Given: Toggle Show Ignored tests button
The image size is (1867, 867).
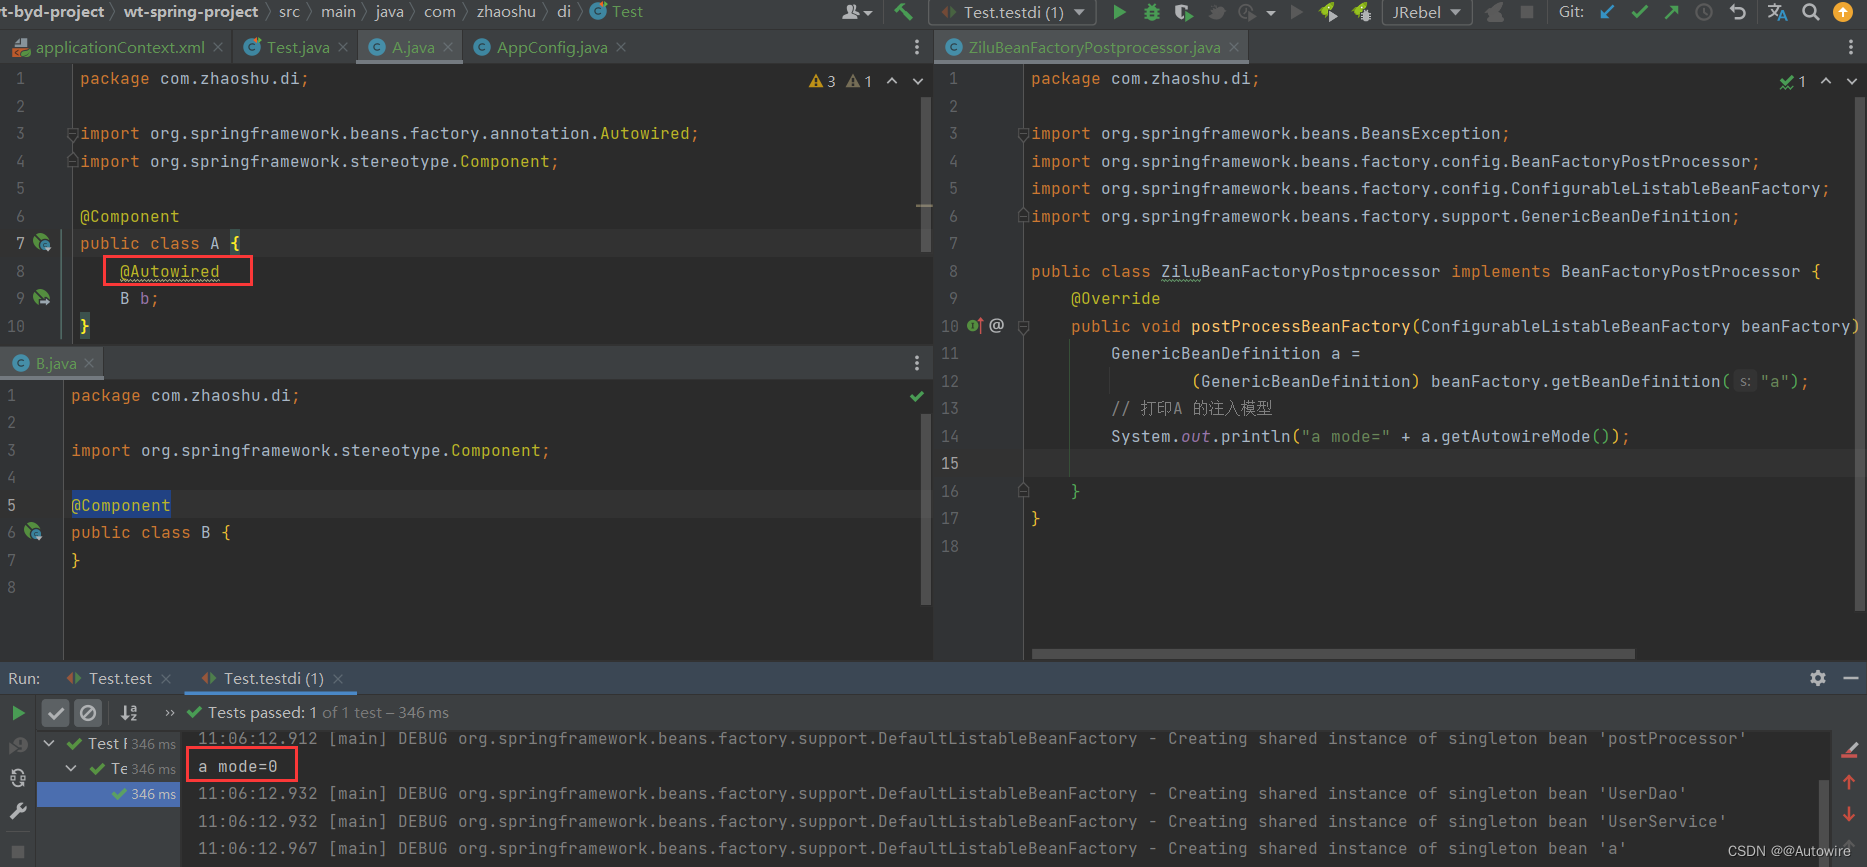Looking at the screenshot, I should click(88, 713).
